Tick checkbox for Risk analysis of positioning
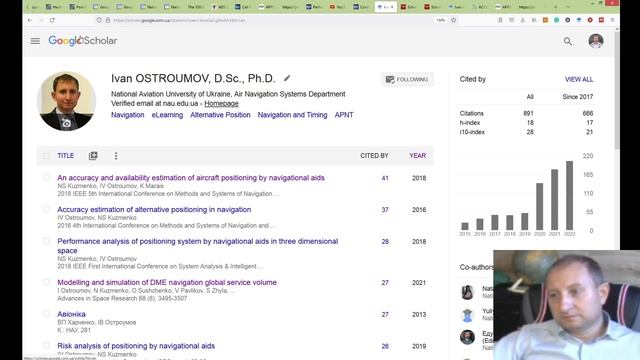This screenshot has height=360, width=640. tap(46, 346)
